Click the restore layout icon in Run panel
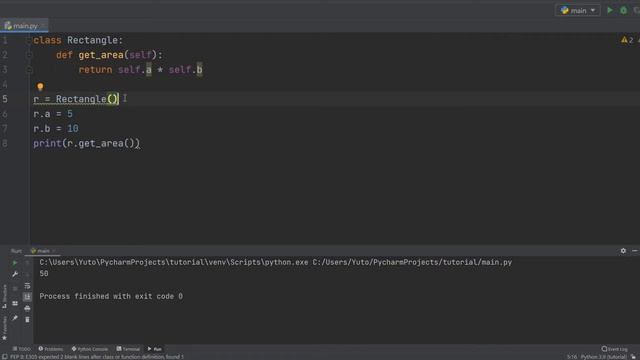This screenshot has height=360, width=640. (x=15, y=303)
